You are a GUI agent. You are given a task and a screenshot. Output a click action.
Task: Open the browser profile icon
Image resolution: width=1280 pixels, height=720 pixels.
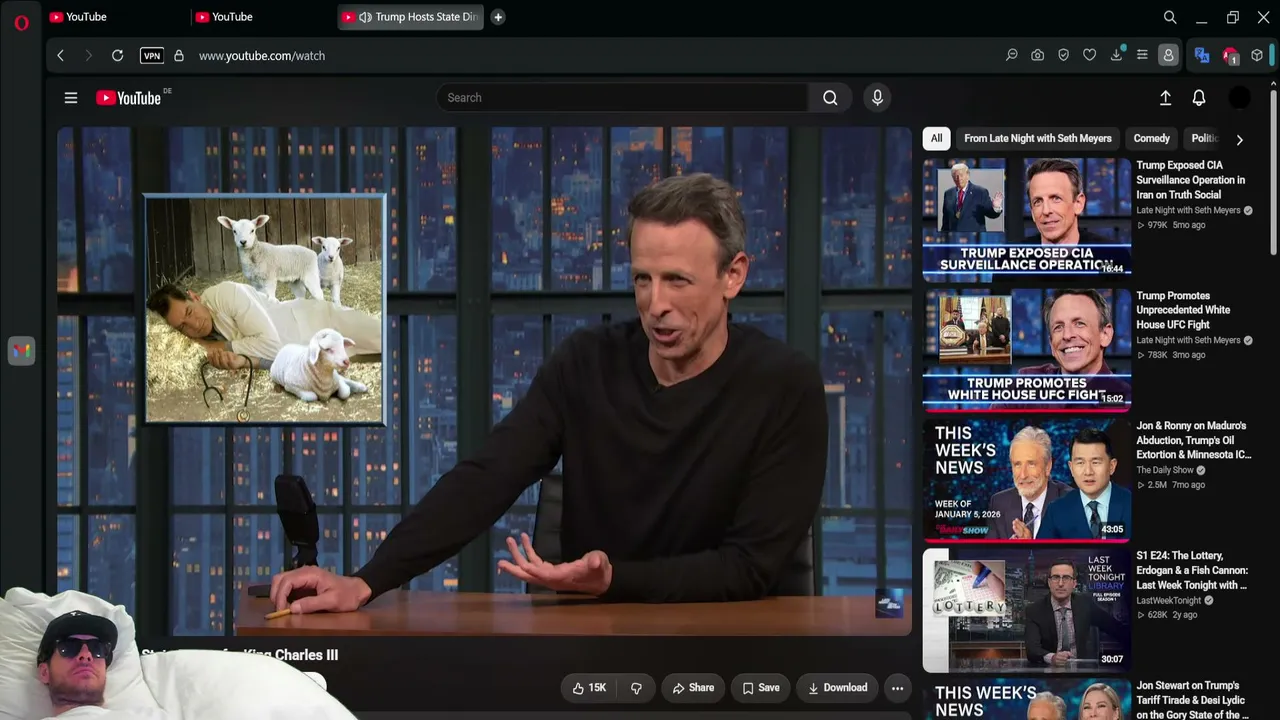coord(1168,56)
